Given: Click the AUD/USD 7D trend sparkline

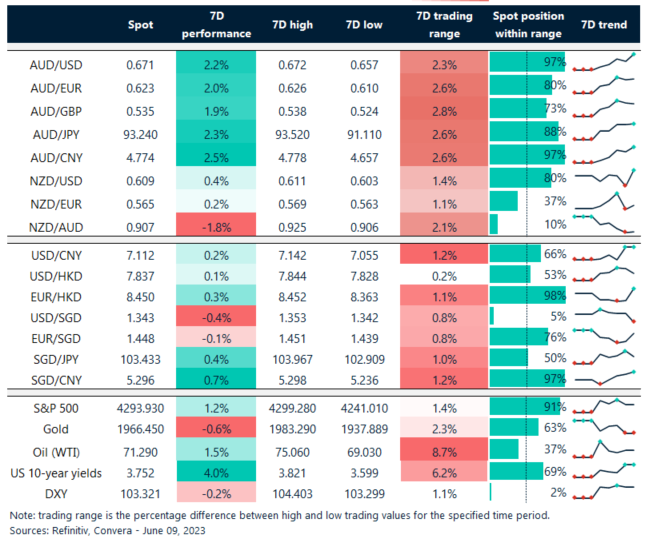Looking at the screenshot, I should click(x=606, y=63).
